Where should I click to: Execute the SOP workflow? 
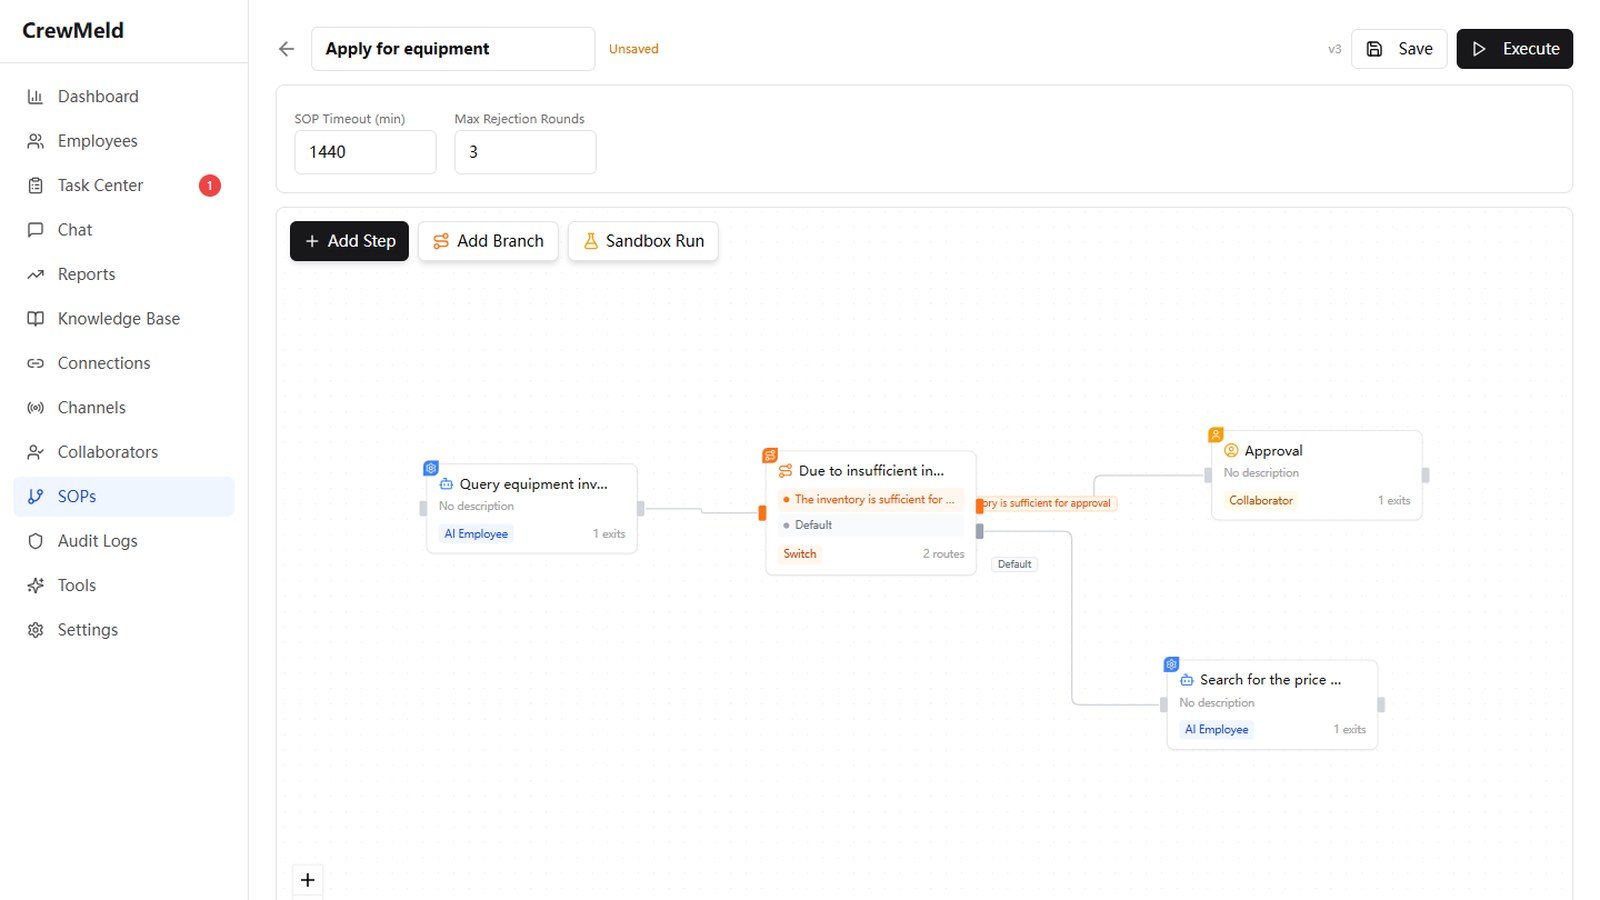click(x=1514, y=49)
